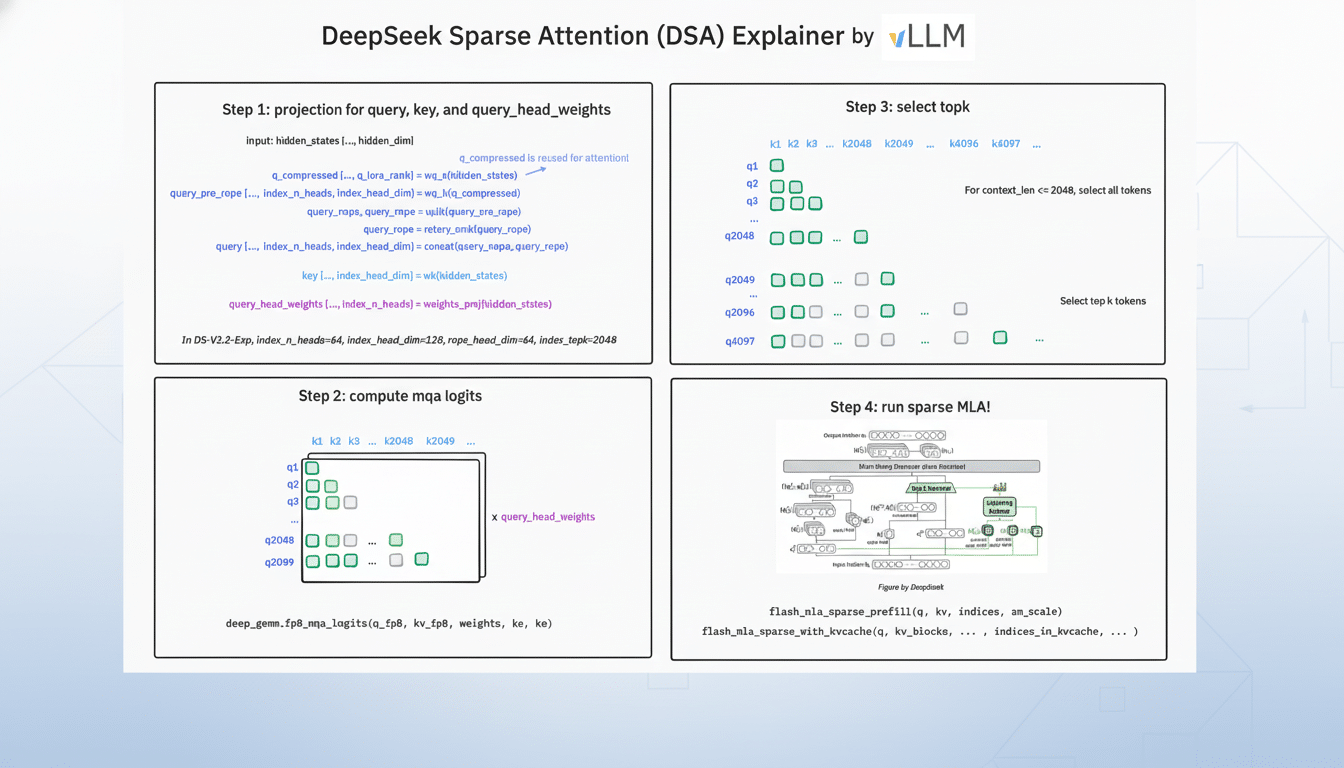
Task: Expand the ellipsis between k3 and k2048 in Step 2
Action: click(x=372, y=440)
